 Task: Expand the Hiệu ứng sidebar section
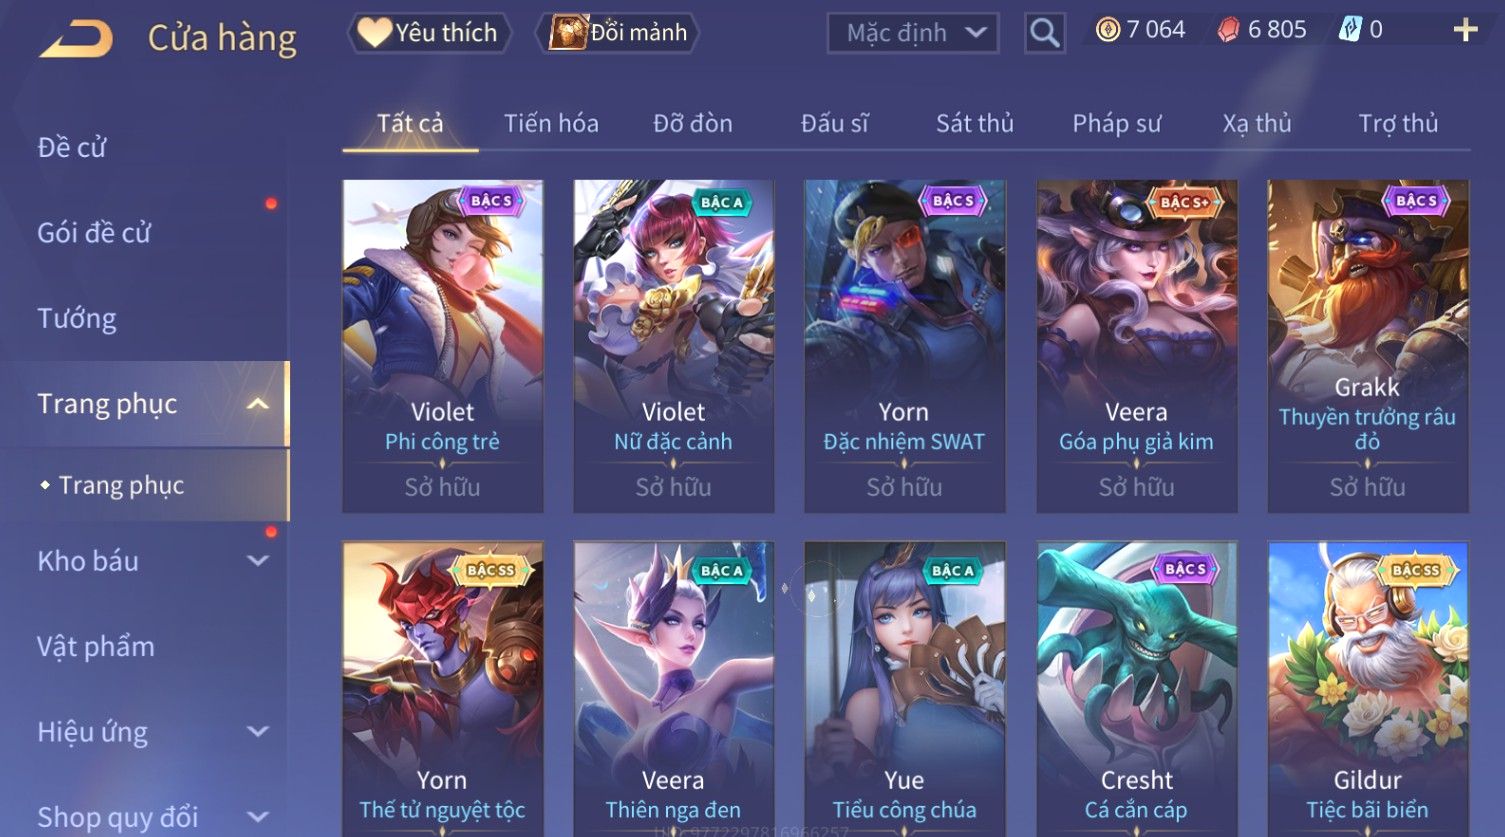pyautogui.click(x=258, y=732)
